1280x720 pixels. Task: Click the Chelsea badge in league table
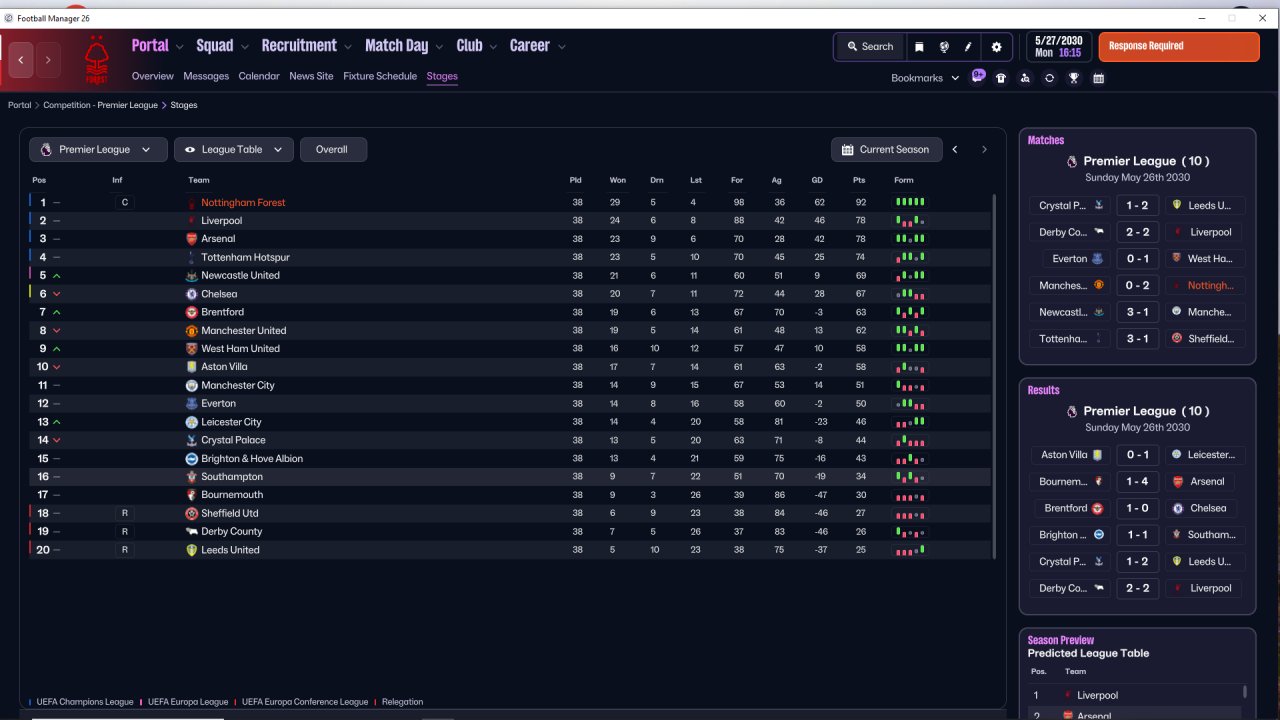click(x=192, y=294)
